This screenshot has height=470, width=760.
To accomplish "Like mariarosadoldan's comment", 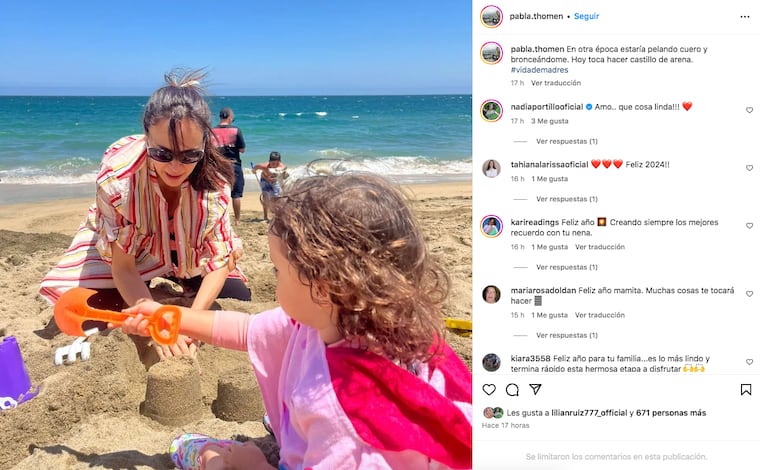I will pos(749,294).
